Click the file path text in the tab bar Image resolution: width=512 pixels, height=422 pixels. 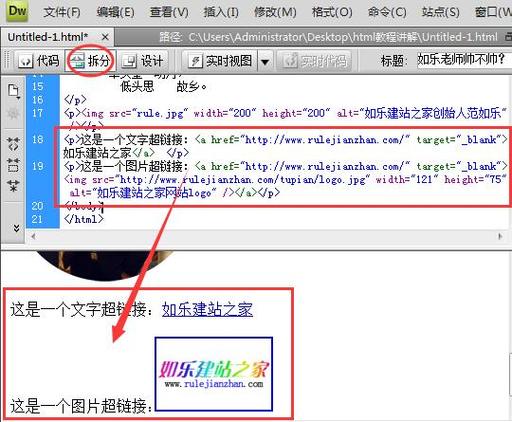pos(328,37)
